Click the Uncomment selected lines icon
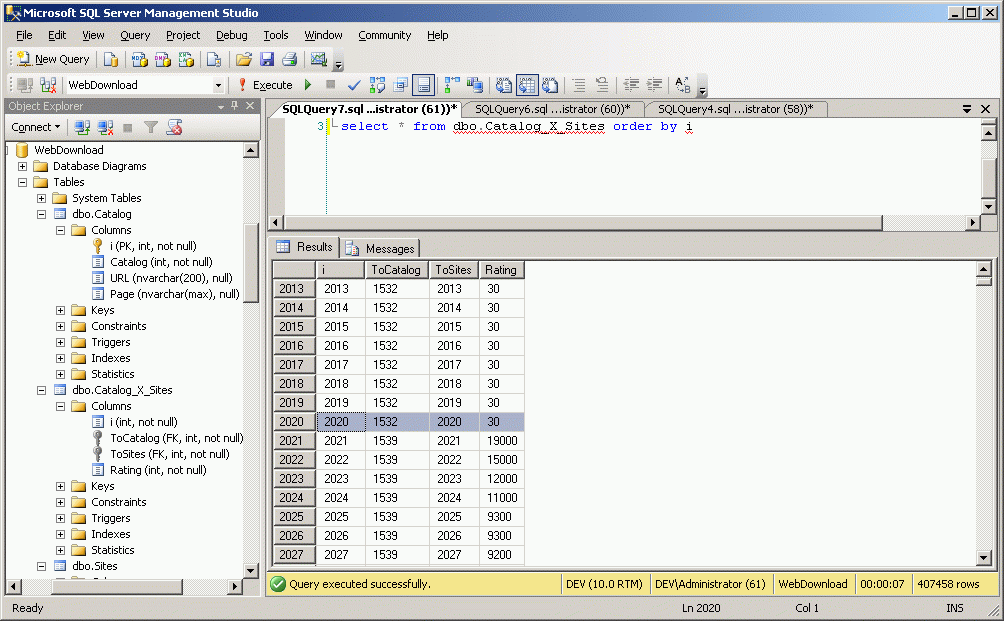Image resolution: width=1004 pixels, height=621 pixels. coord(602,85)
